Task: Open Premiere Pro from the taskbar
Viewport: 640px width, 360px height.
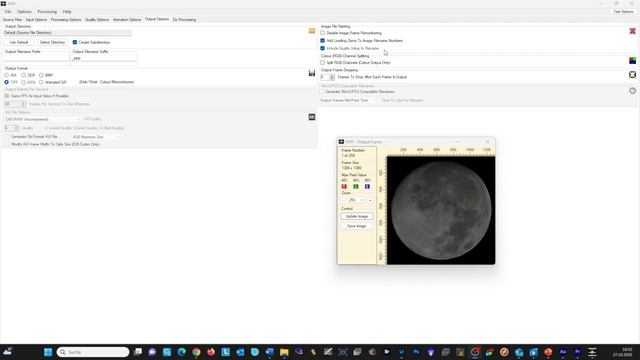Action: (578, 352)
